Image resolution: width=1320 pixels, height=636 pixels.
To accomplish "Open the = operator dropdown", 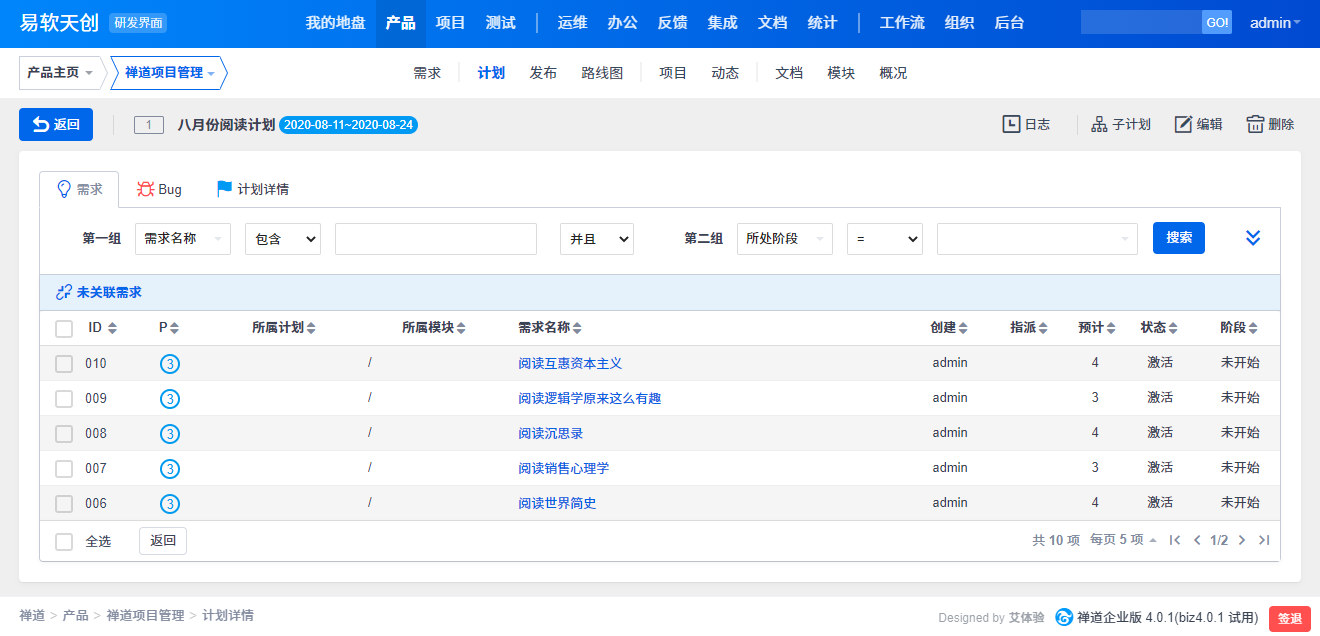I will 885,239.
